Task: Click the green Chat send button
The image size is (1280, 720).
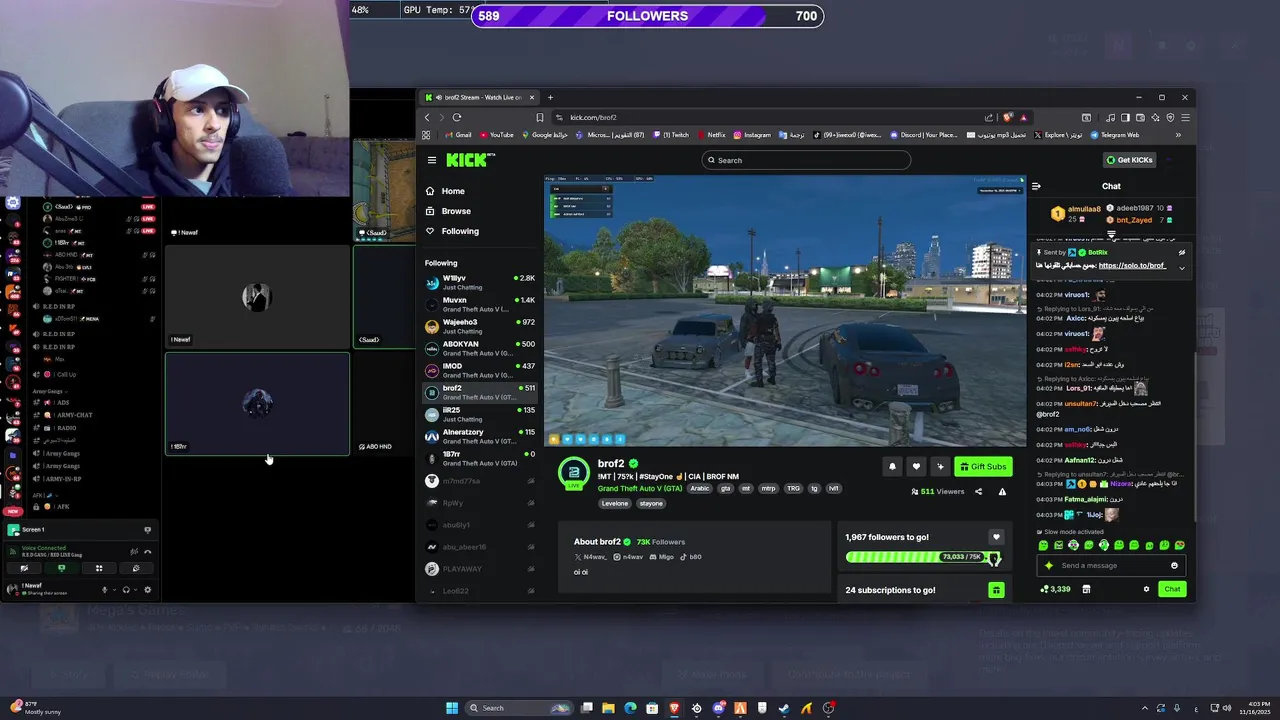Action: [1172, 589]
